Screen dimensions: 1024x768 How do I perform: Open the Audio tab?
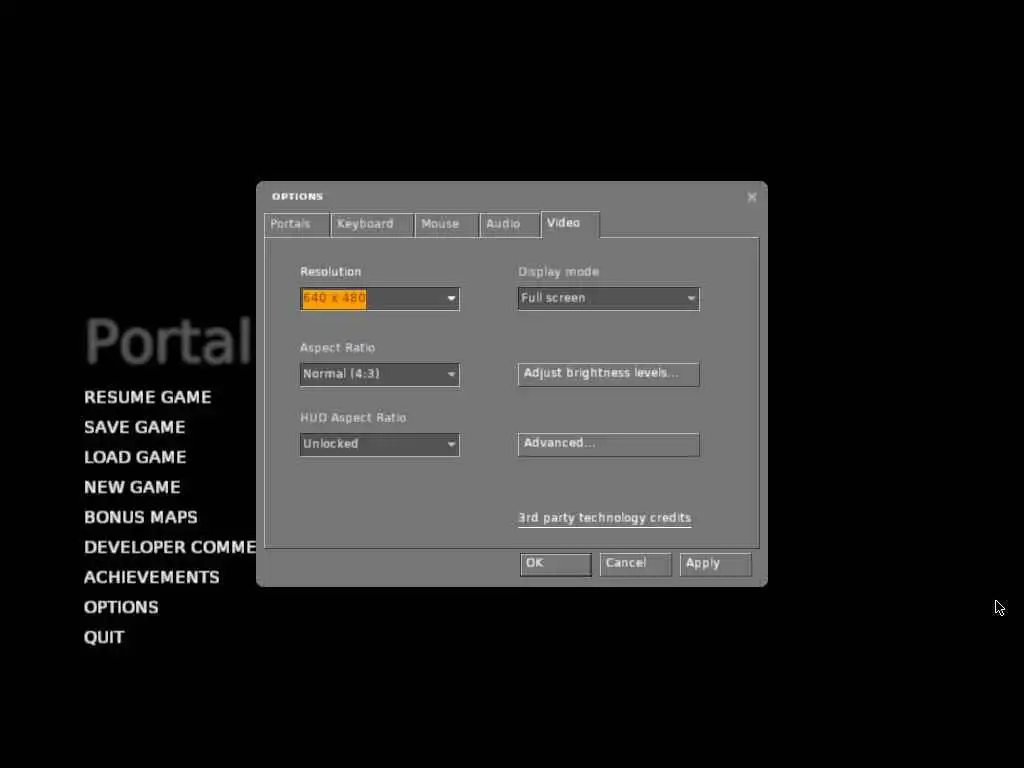coord(510,224)
